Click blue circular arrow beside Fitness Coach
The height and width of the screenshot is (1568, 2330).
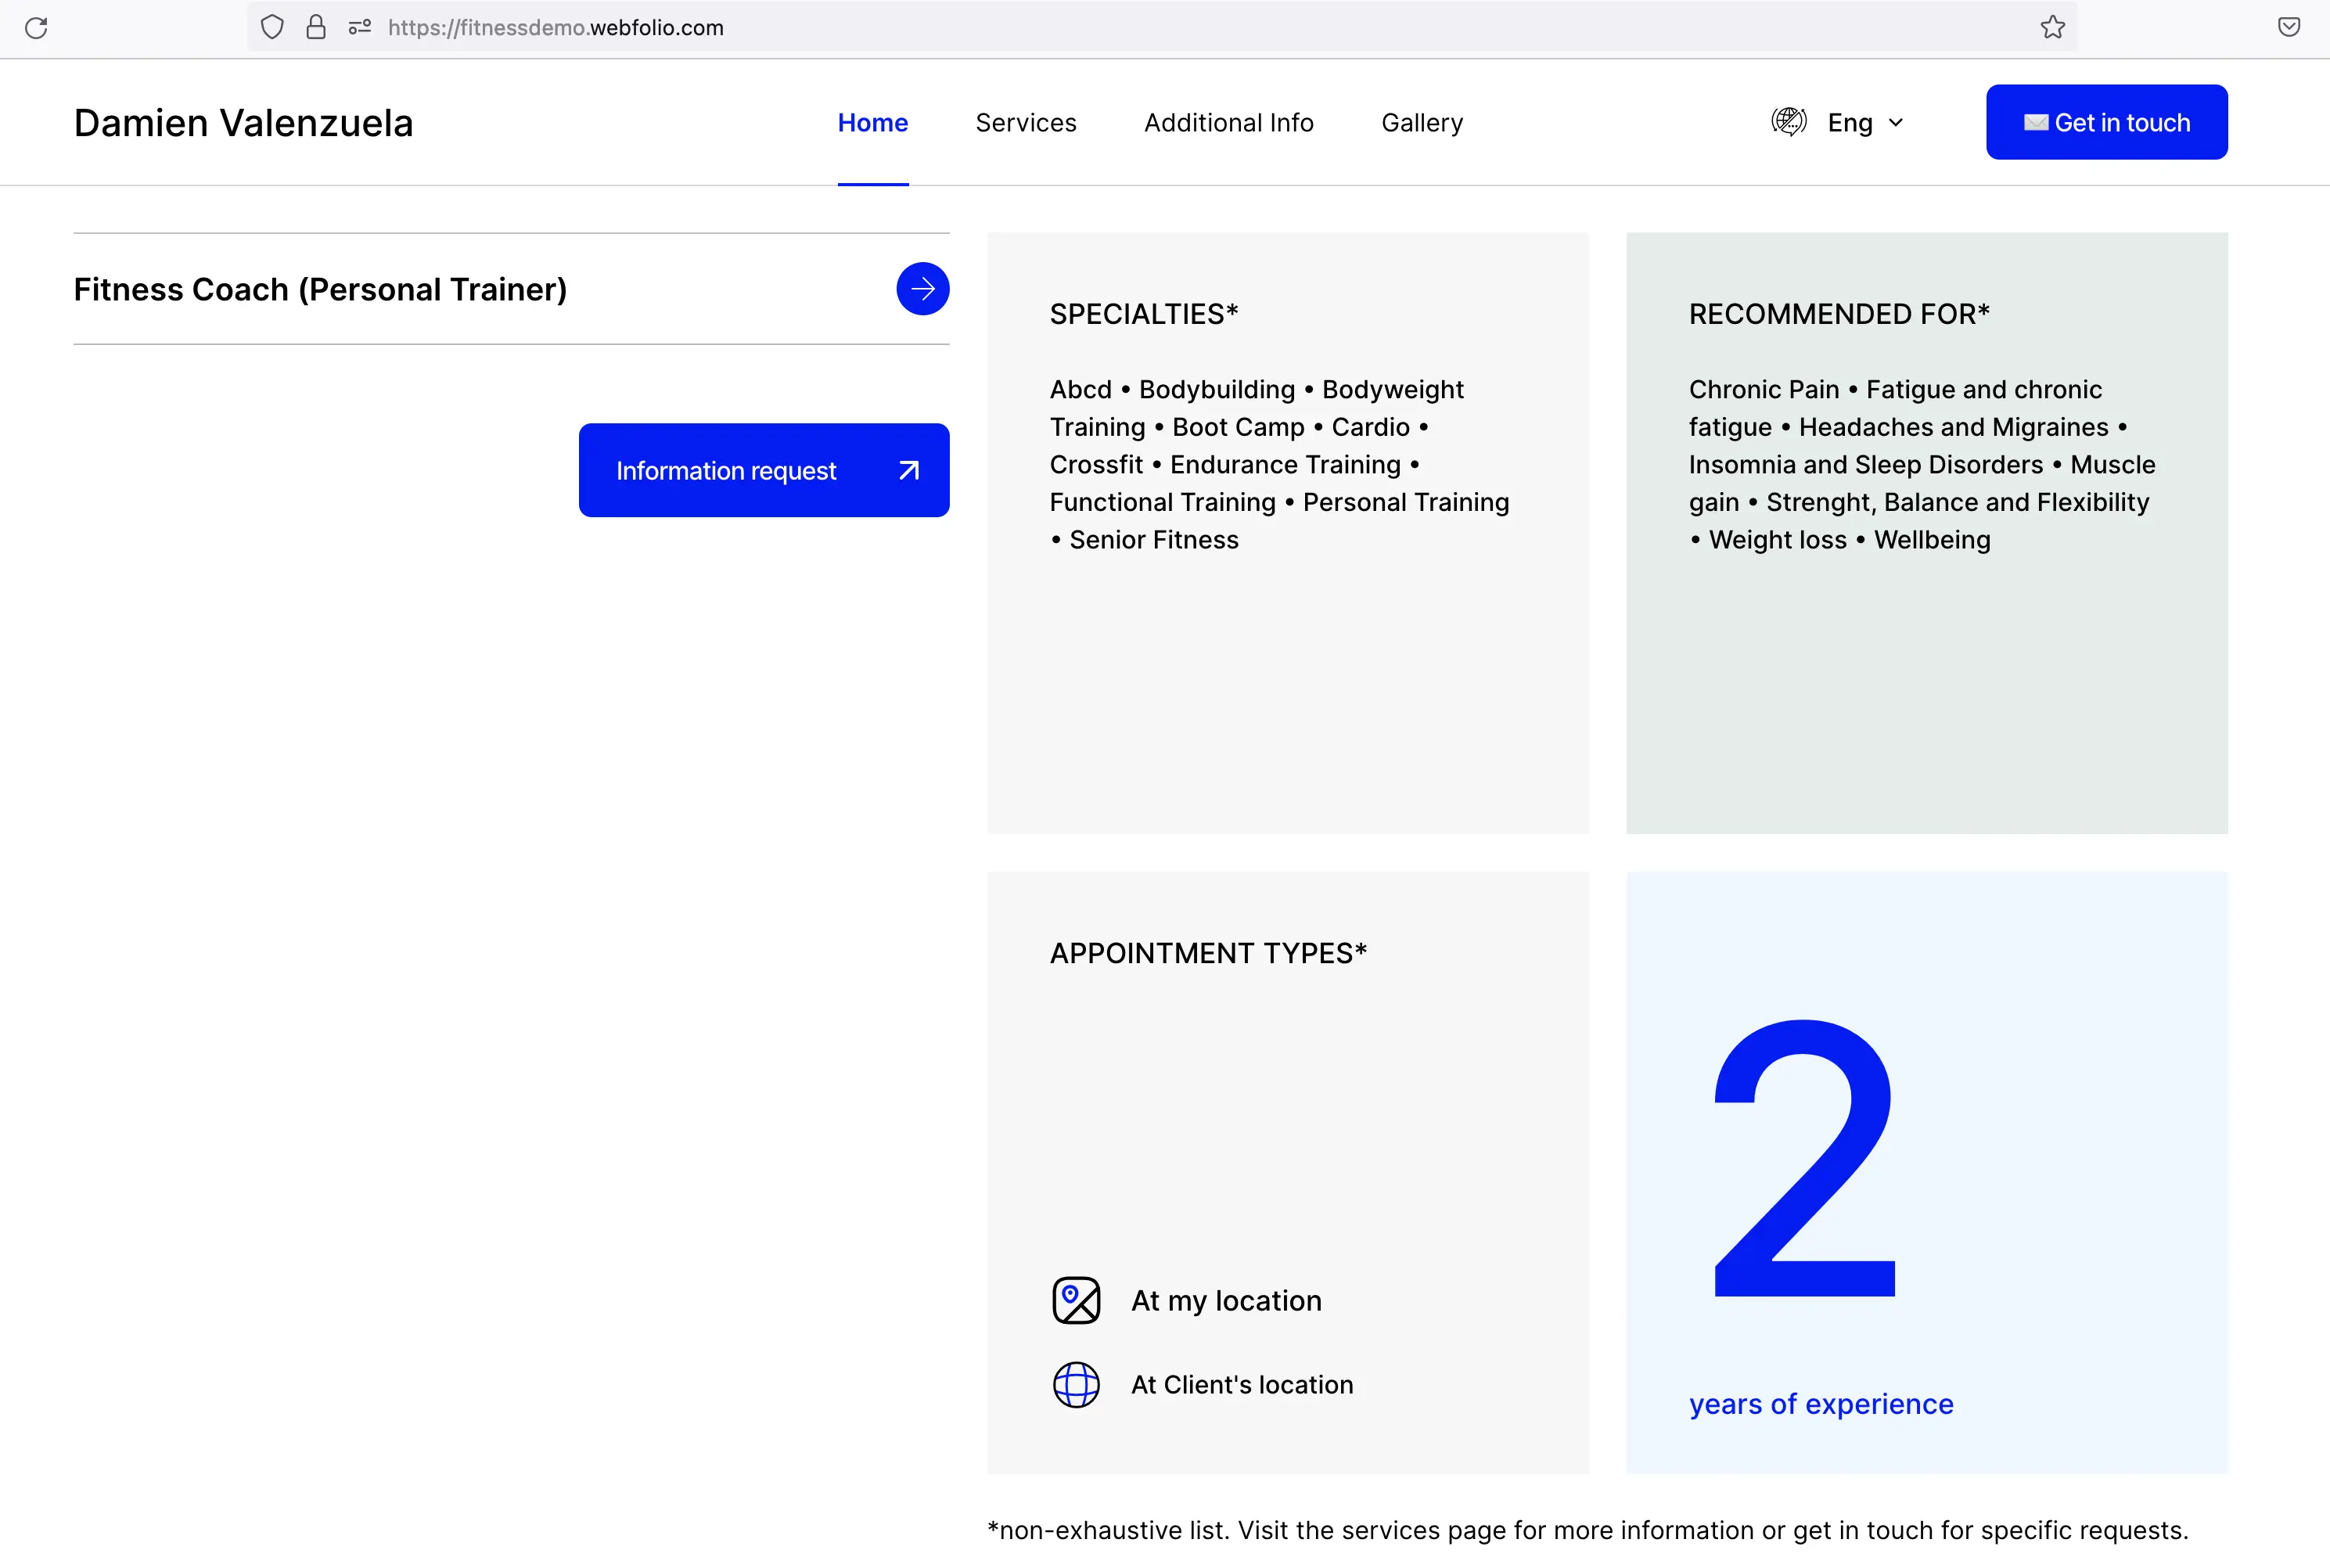click(x=922, y=289)
